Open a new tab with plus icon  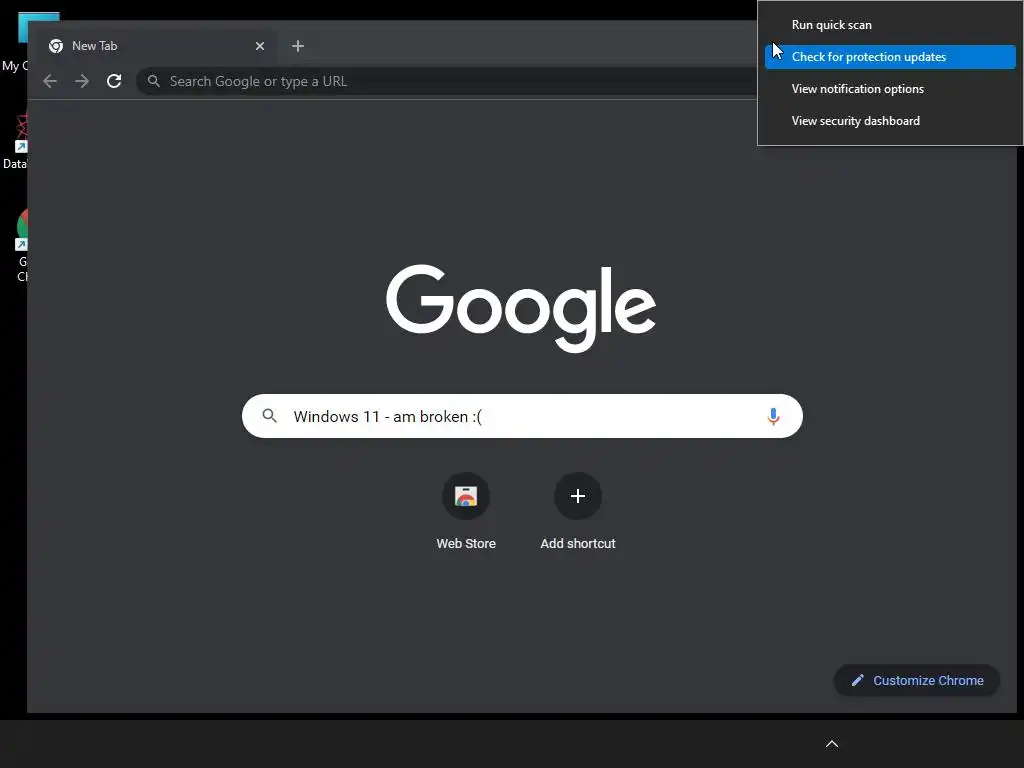(x=298, y=46)
